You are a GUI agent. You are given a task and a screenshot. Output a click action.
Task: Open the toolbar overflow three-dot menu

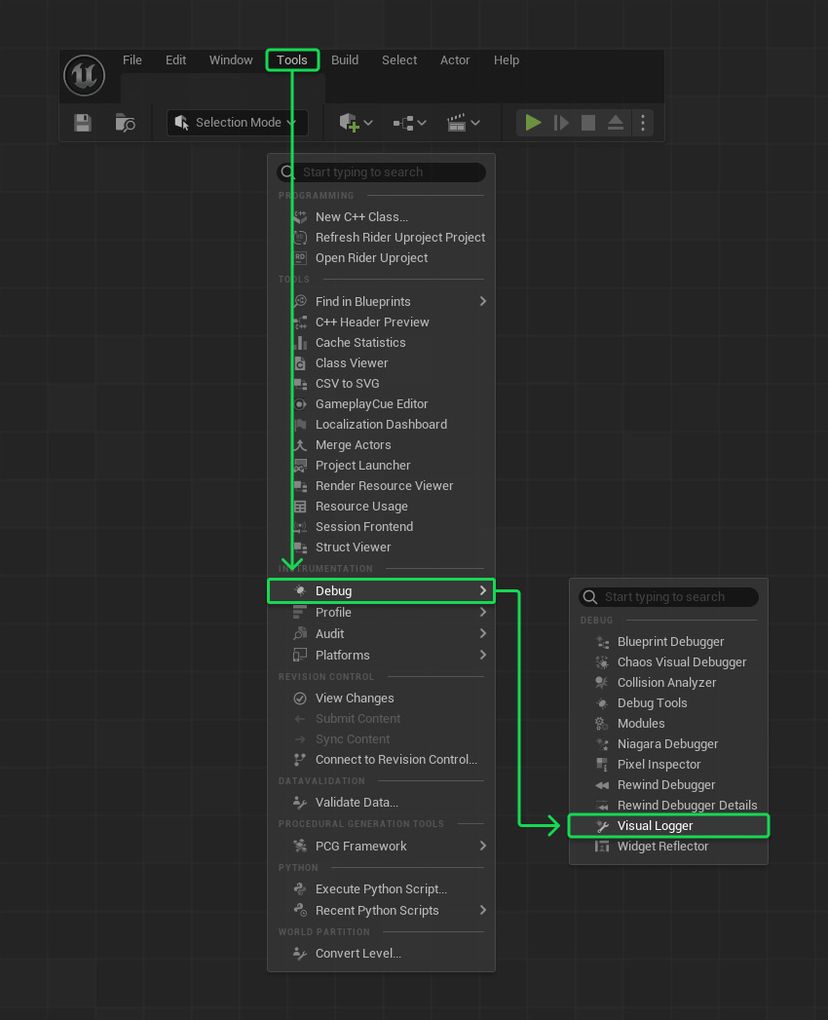pyautogui.click(x=641, y=122)
